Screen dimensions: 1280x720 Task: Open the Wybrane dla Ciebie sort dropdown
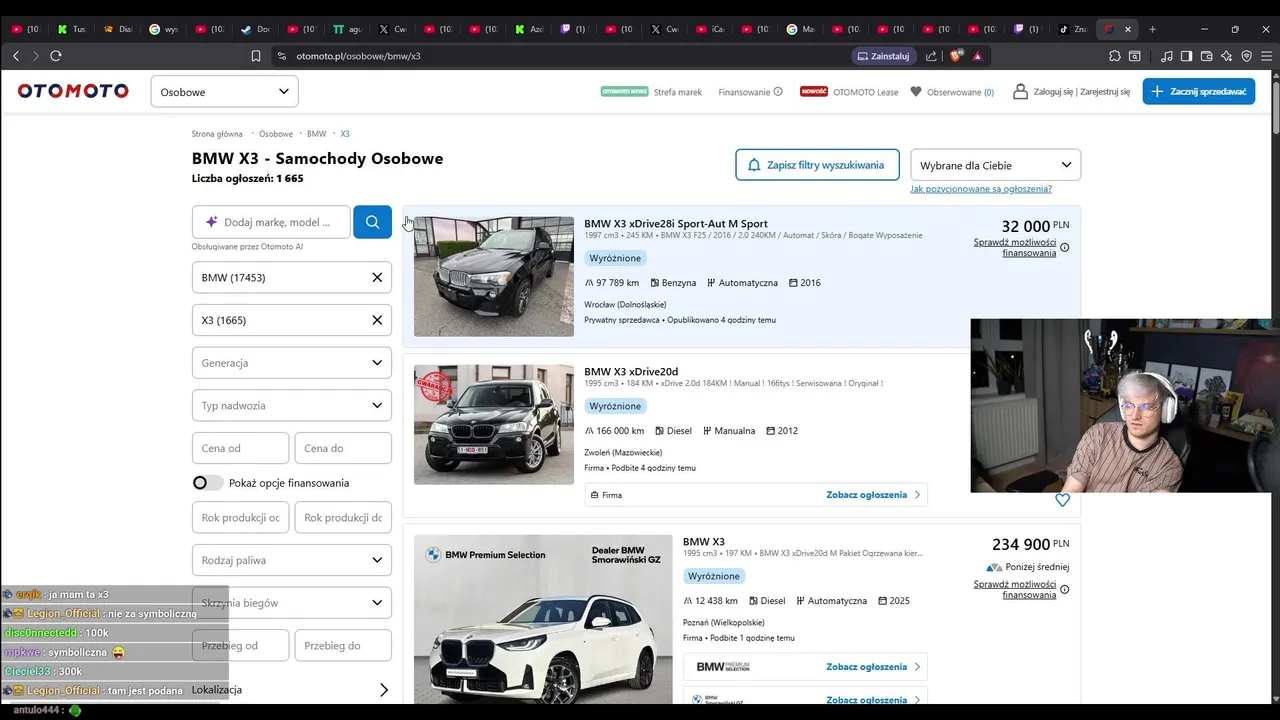tap(995, 165)
